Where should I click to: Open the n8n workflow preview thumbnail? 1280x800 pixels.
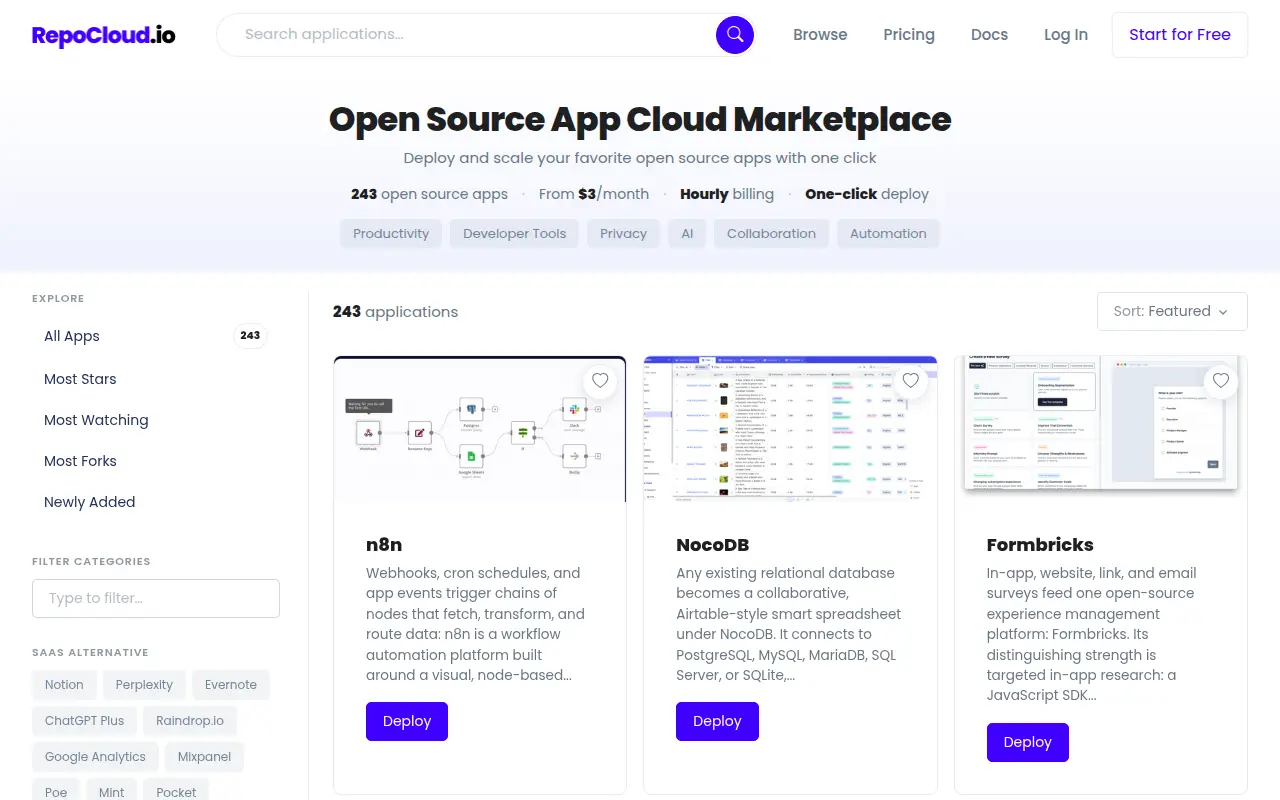click(480, 429)
